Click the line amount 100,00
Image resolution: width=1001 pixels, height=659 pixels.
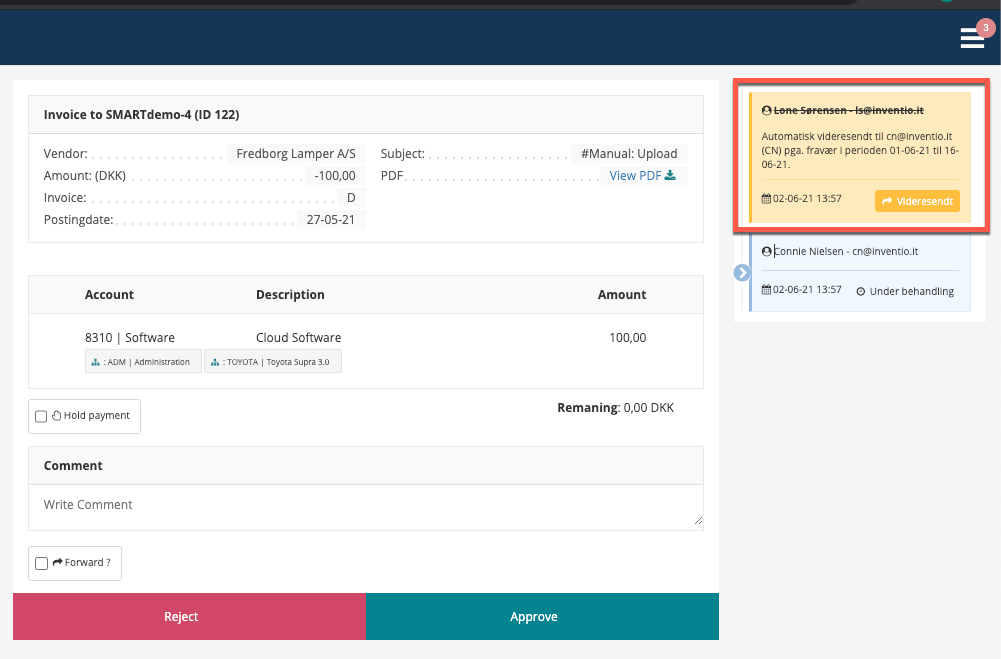[628, 338]
